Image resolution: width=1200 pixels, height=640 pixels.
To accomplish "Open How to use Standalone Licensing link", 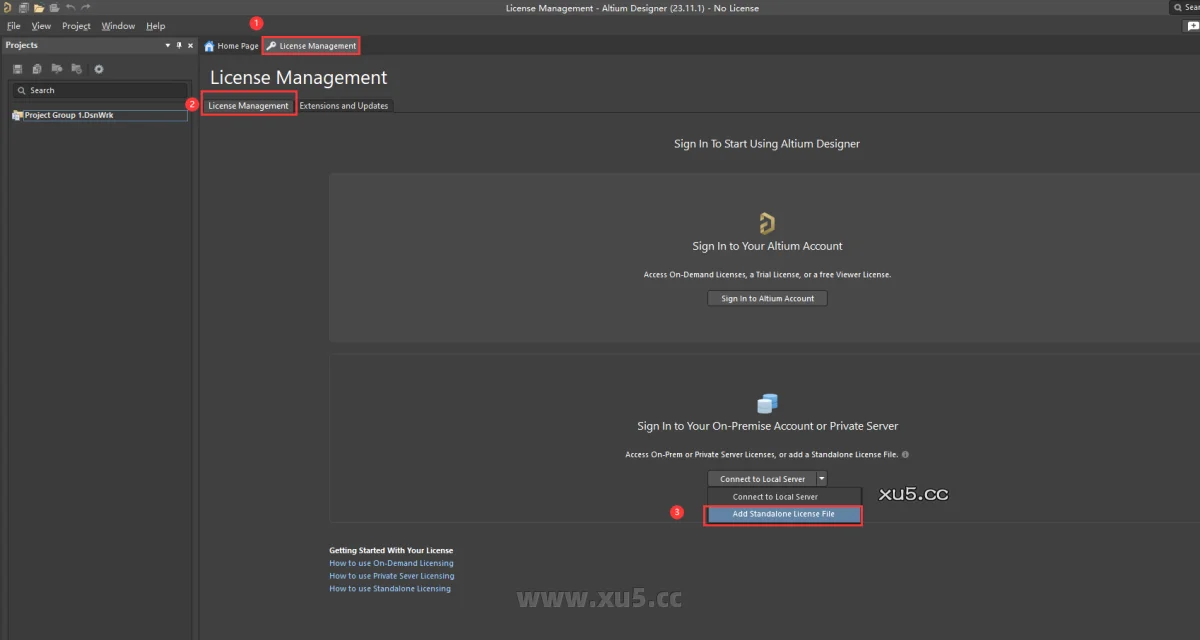I will click(x=390, y=589).
